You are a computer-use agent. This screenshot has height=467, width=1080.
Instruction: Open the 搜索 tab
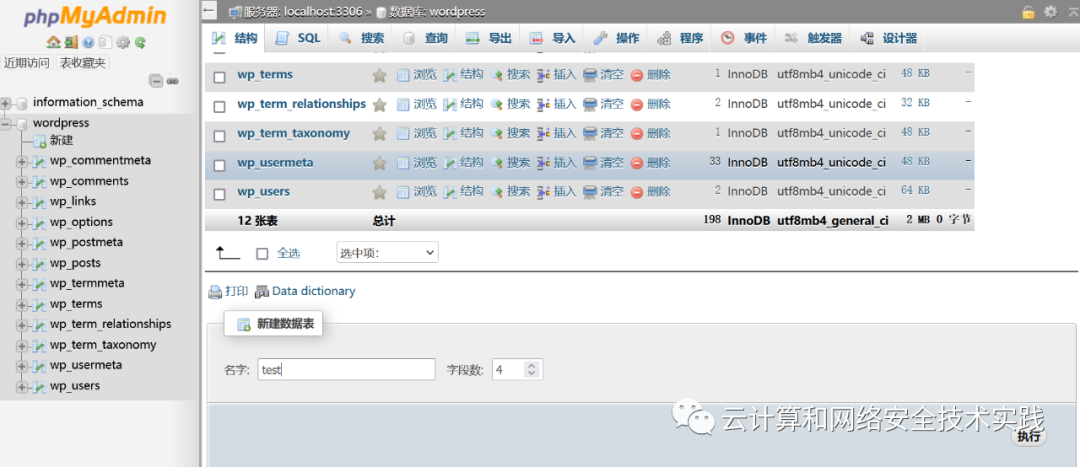[361, 38]
